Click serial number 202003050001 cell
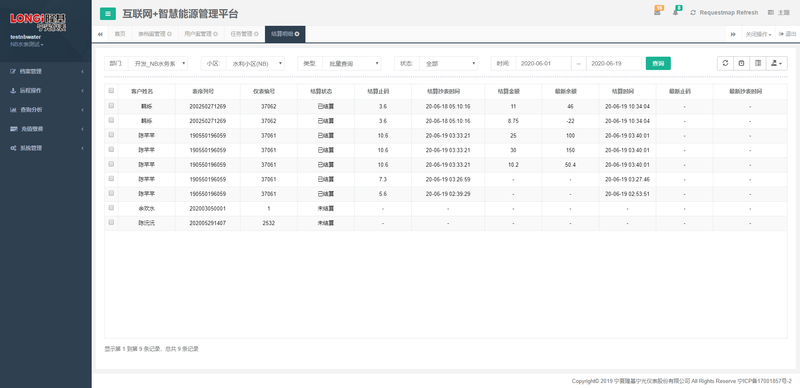 pos(208,208)
